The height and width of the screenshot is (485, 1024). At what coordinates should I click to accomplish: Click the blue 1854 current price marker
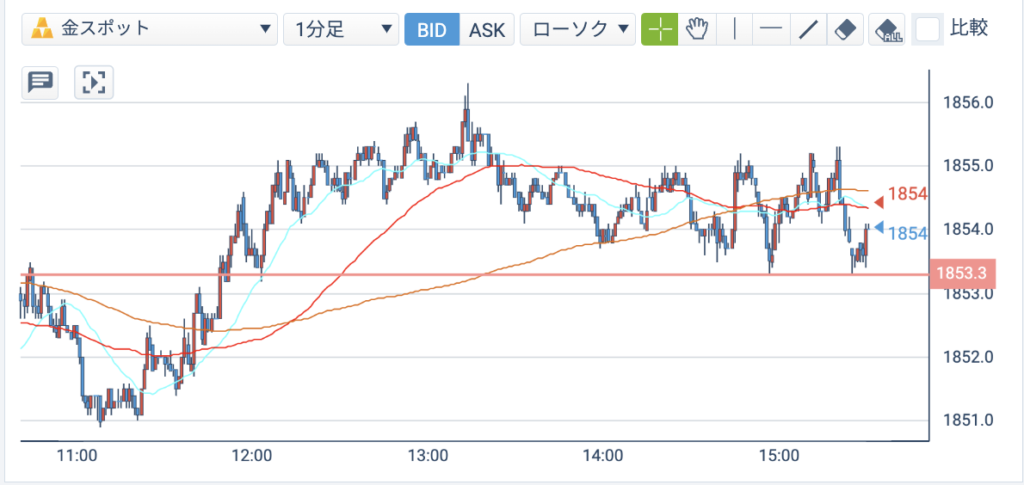coord(901,232)
